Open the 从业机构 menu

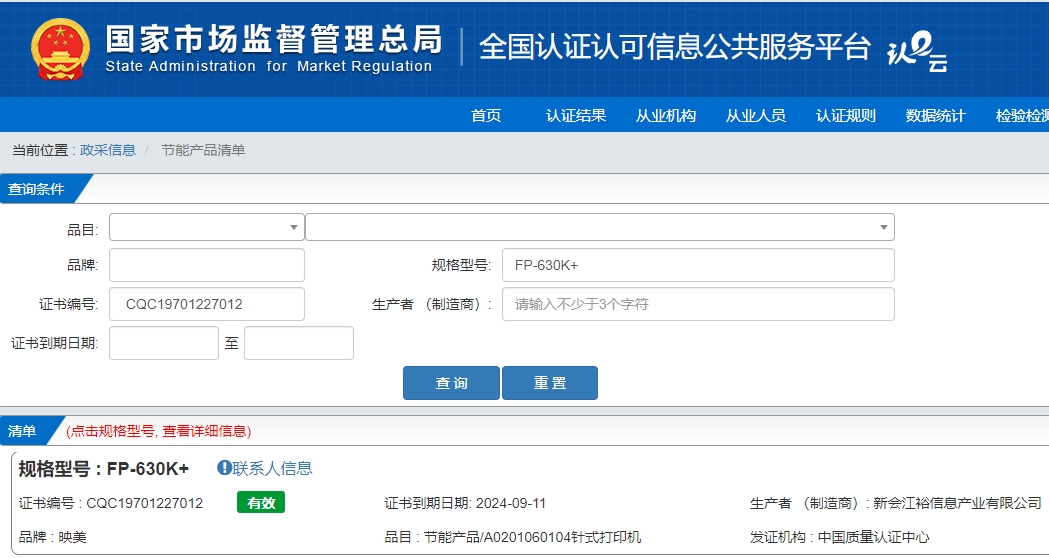click(x=666, y=115)
